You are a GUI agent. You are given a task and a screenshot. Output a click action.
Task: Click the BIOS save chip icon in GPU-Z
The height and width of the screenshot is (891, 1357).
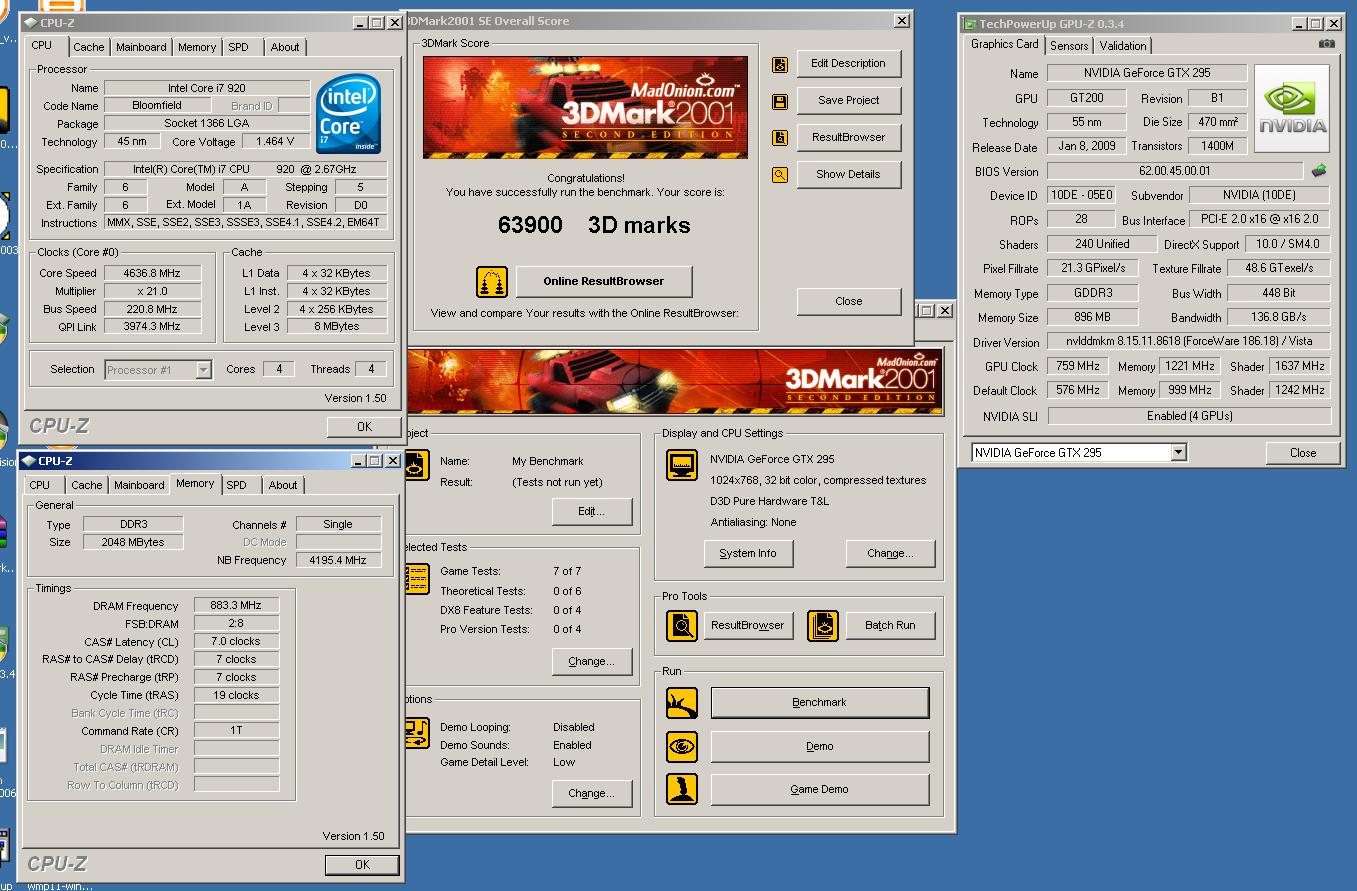pyautogui.click(x=1319, y=171)
